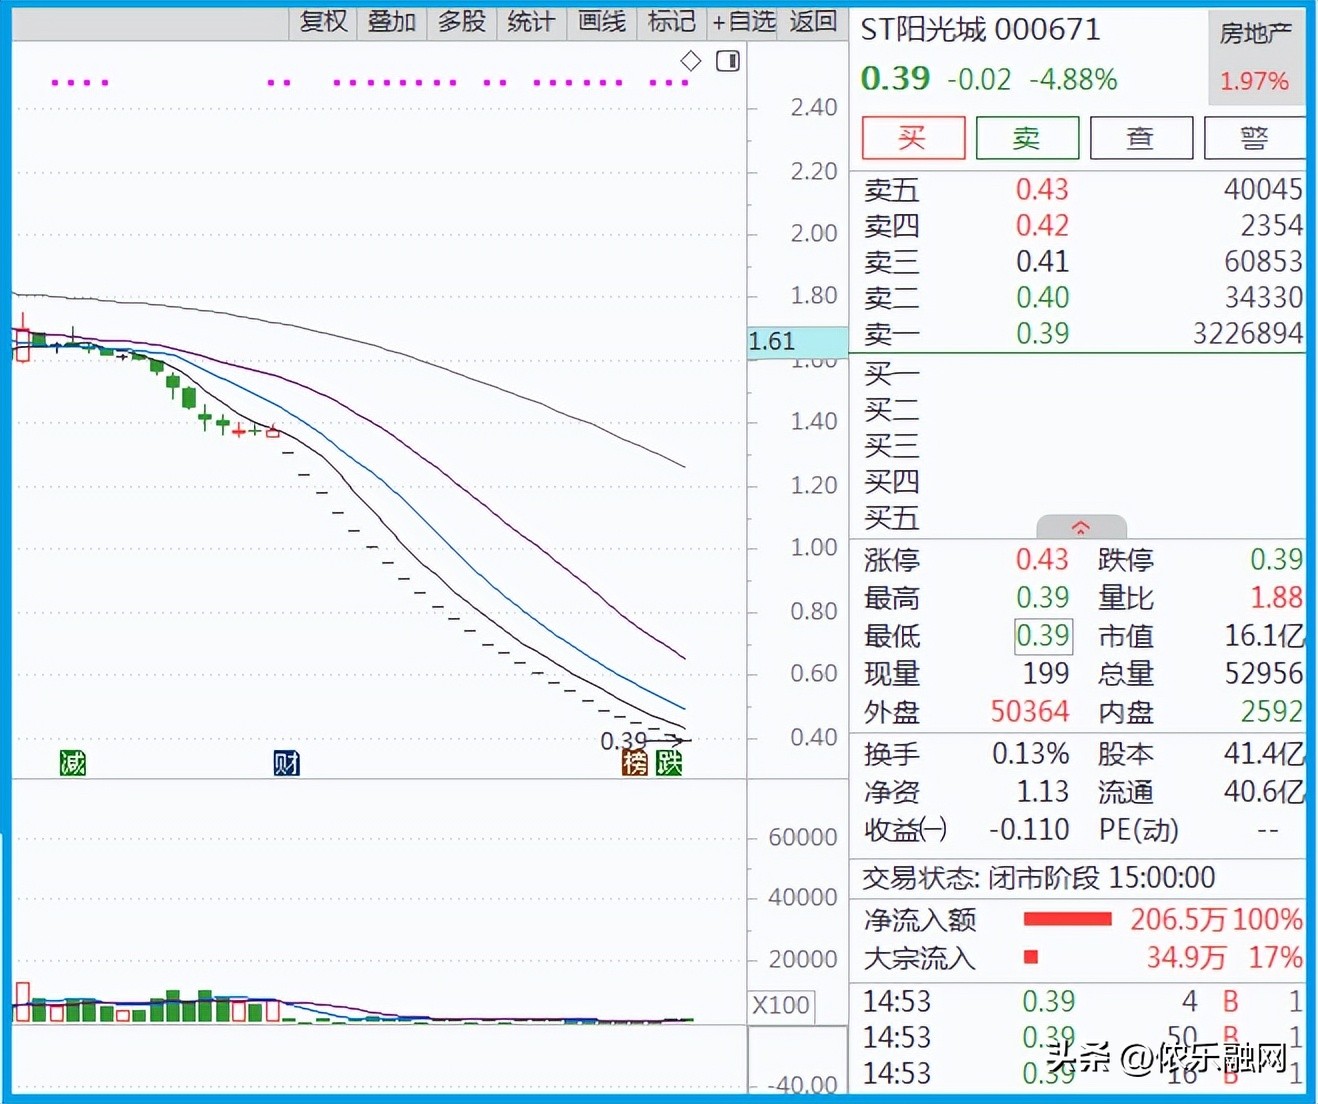This screenshot has height=1104, width=1318.
Task: Click the red 买 buy button
Action: pyautogui.click(x=913, y=137)
